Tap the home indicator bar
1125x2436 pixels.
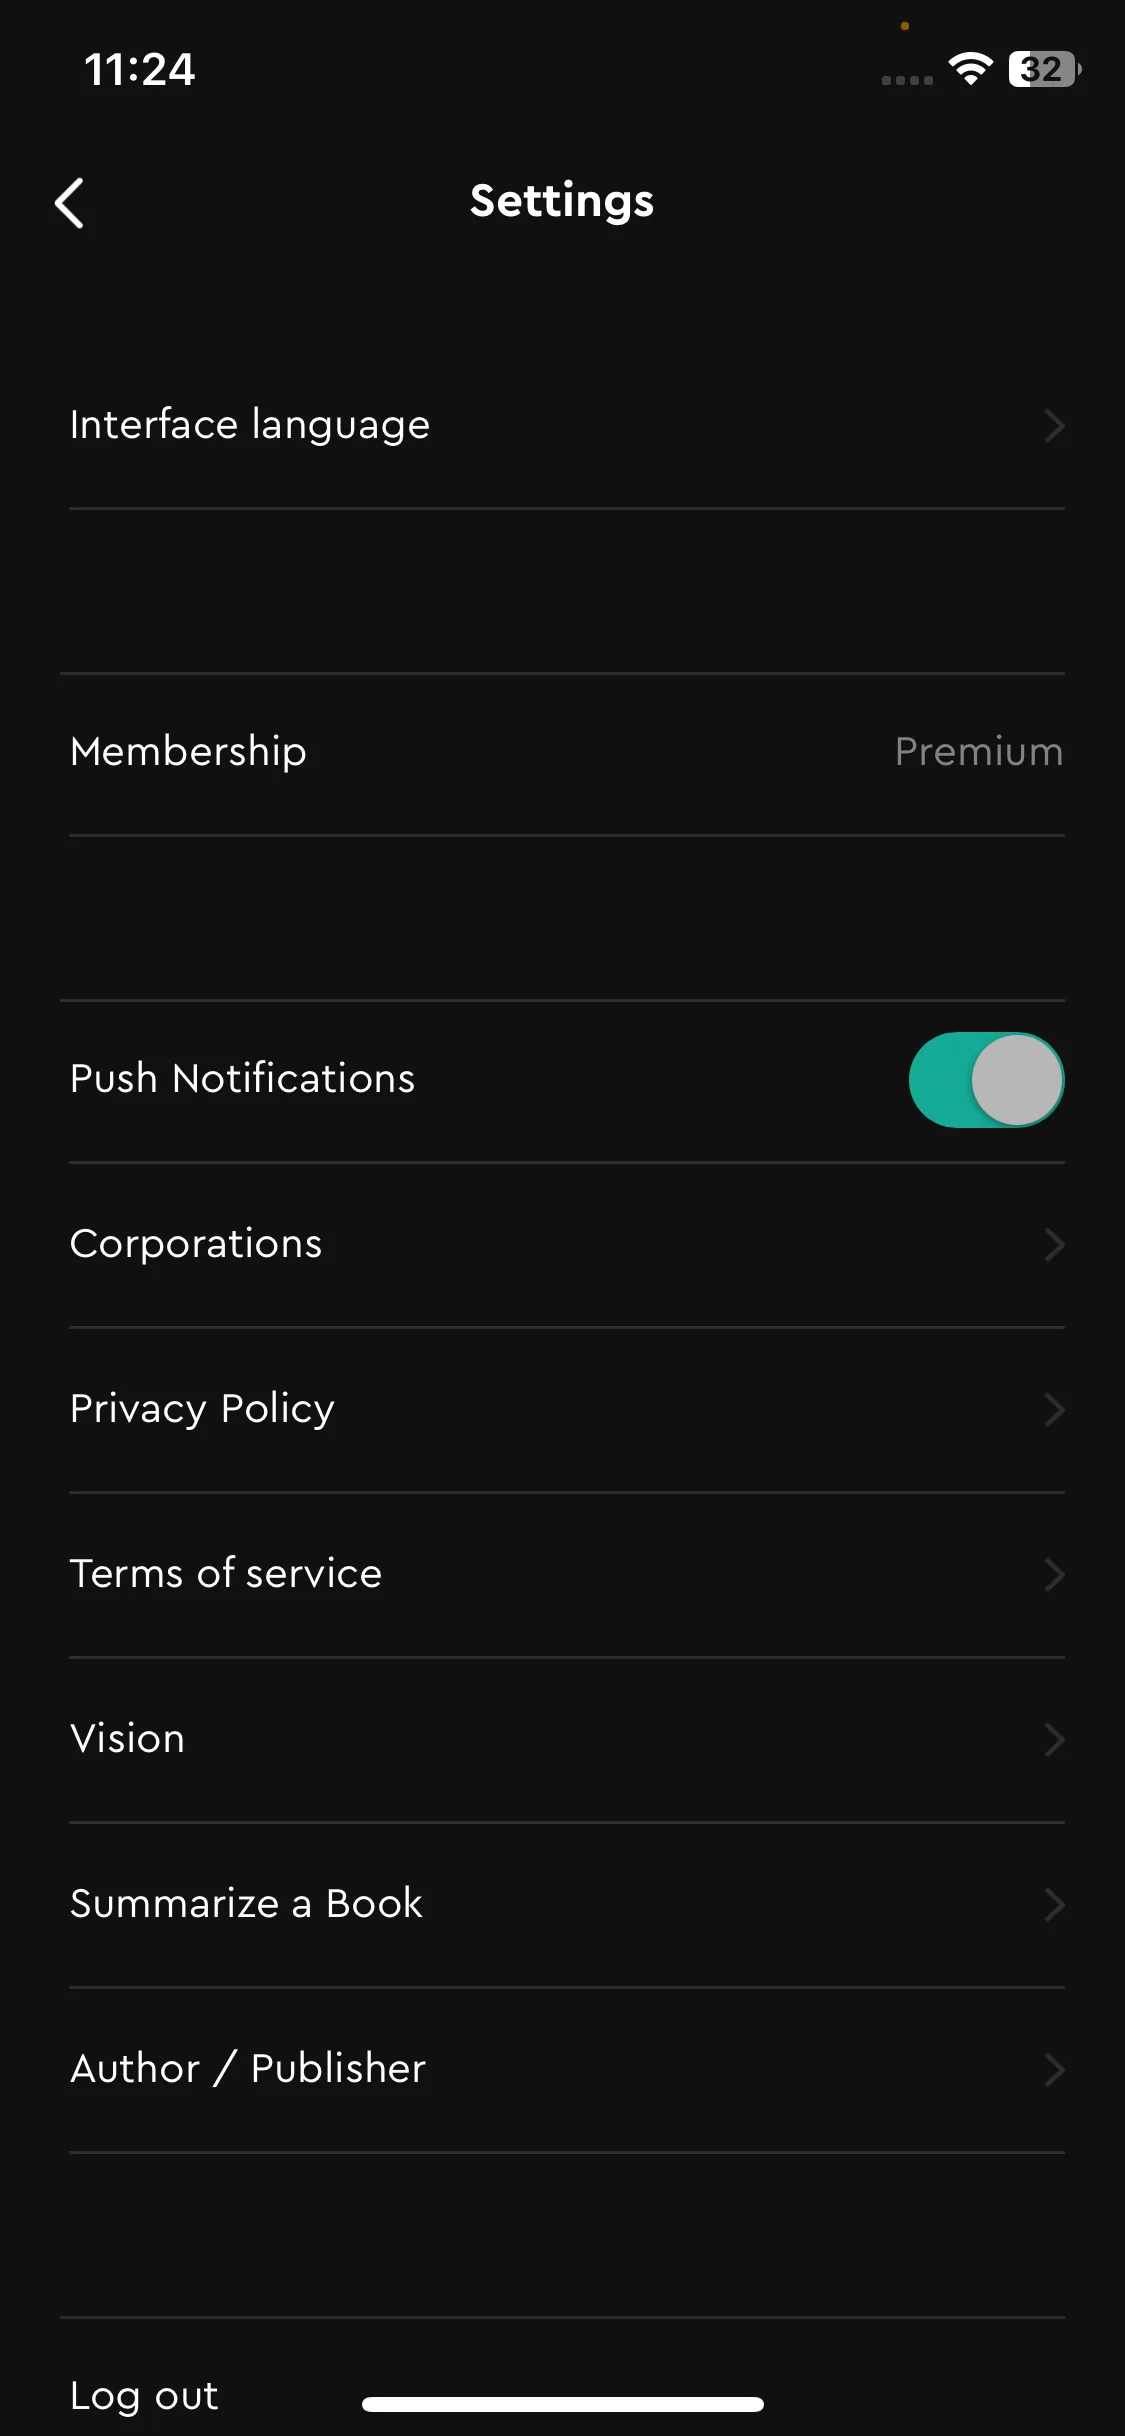coord(563,2404)
